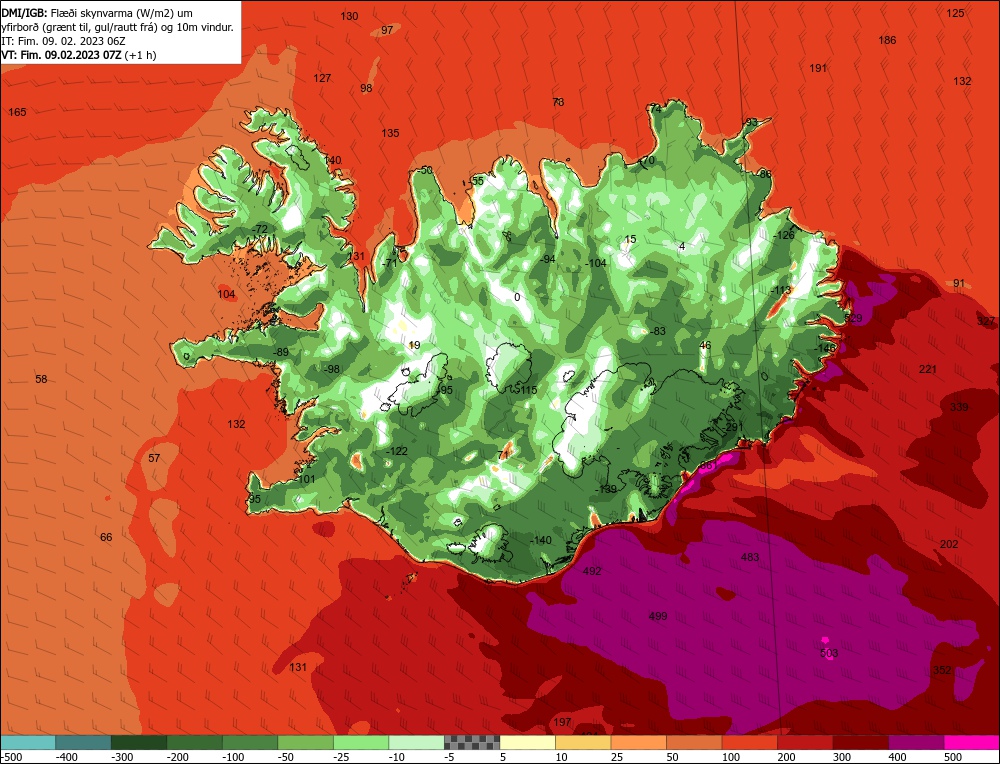
Task: Click the palest green swatch between -10 and -5
Action: point(416,742)
